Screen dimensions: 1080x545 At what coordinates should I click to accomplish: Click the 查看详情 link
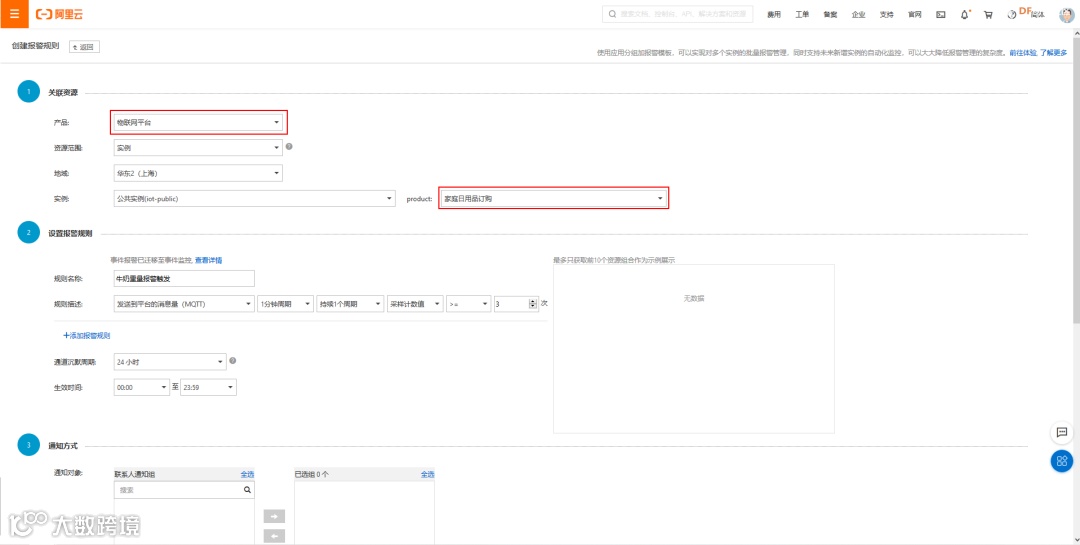tap(209, 260)
